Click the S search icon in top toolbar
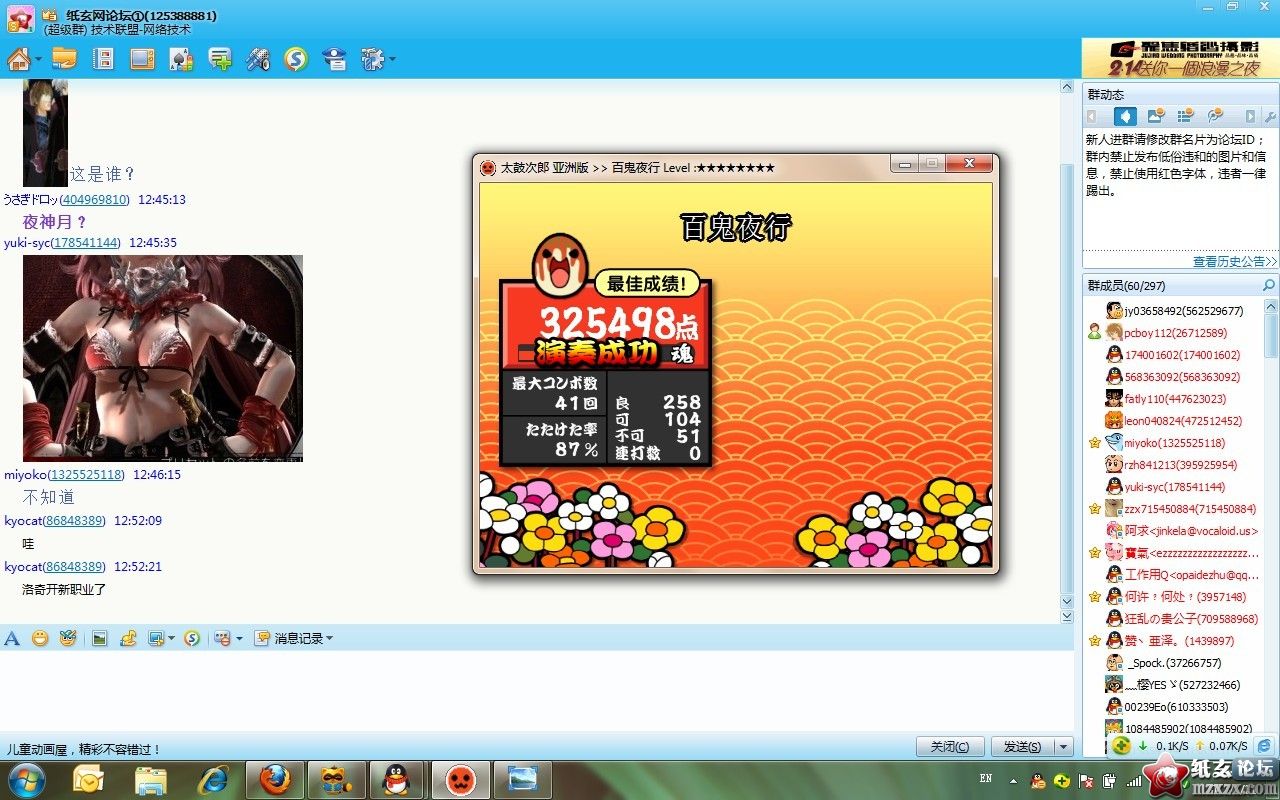This screenshot has height=800, width=1280. [295, 59]
